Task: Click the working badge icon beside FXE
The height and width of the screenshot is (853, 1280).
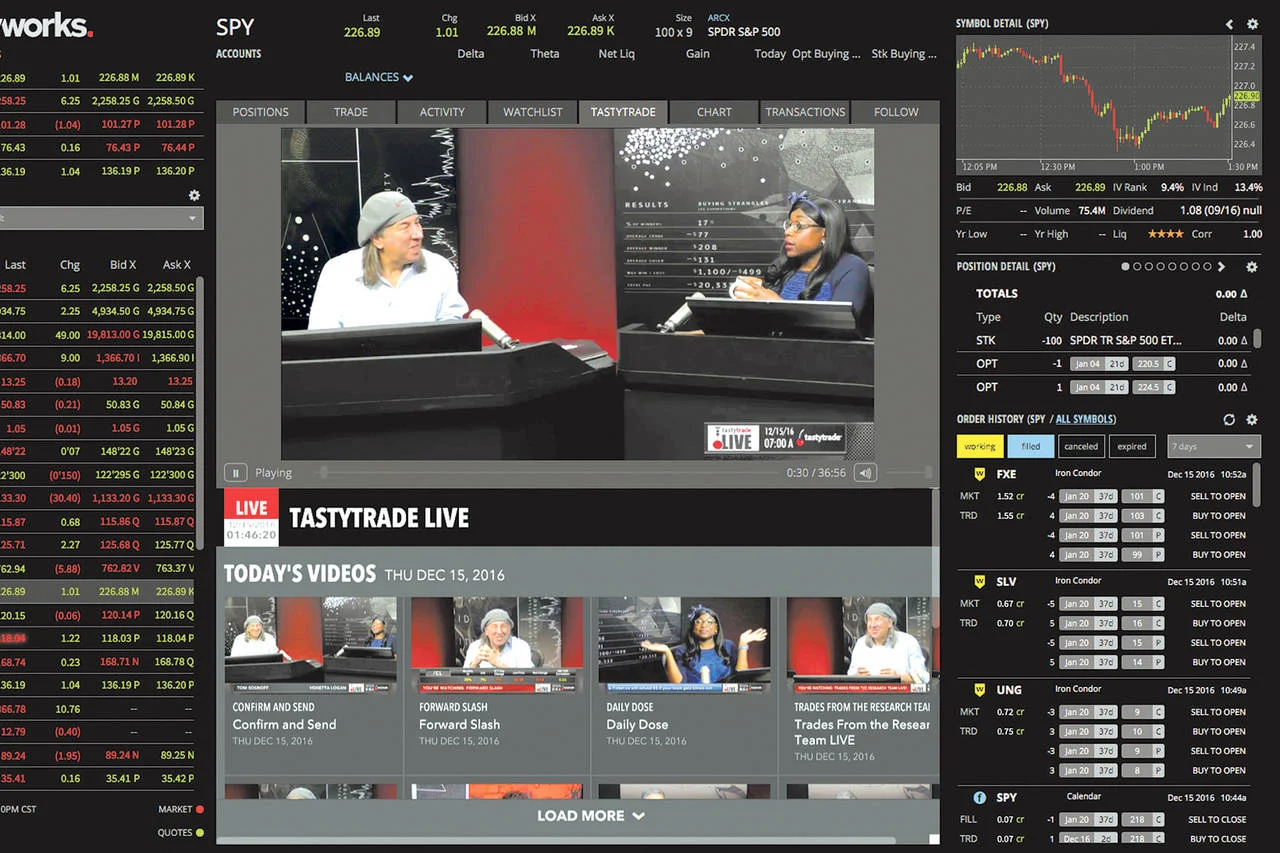Action: pyautogui.click(x=980, y=474)
